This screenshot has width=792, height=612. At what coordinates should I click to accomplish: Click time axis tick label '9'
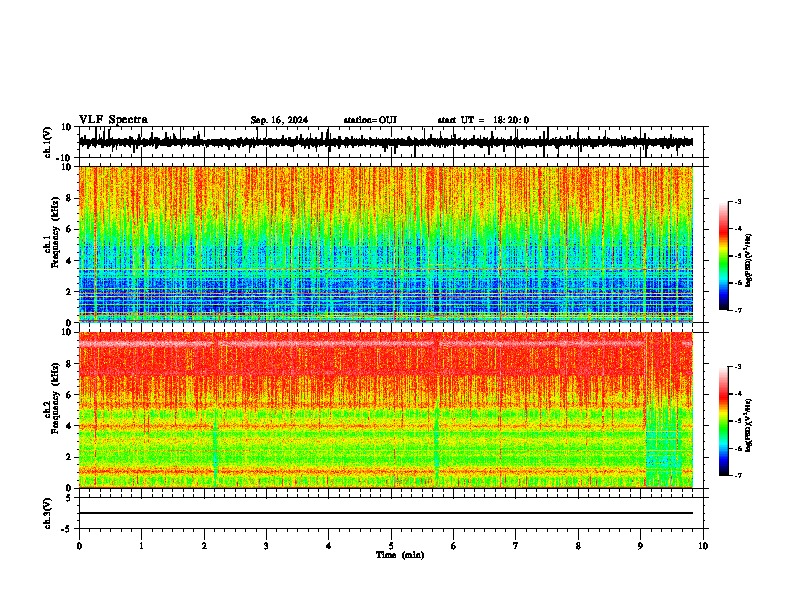640,546
